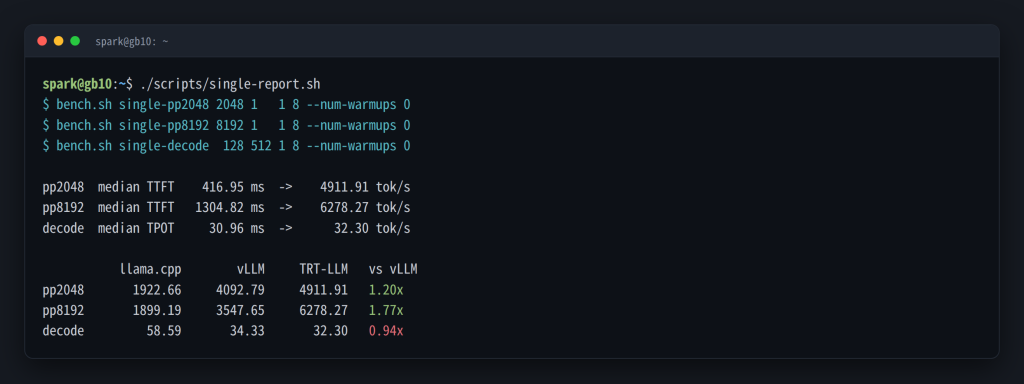Click the red 0.94x ratio
The width and height of the screenshot is (1024, 384).
coord(386,331)
